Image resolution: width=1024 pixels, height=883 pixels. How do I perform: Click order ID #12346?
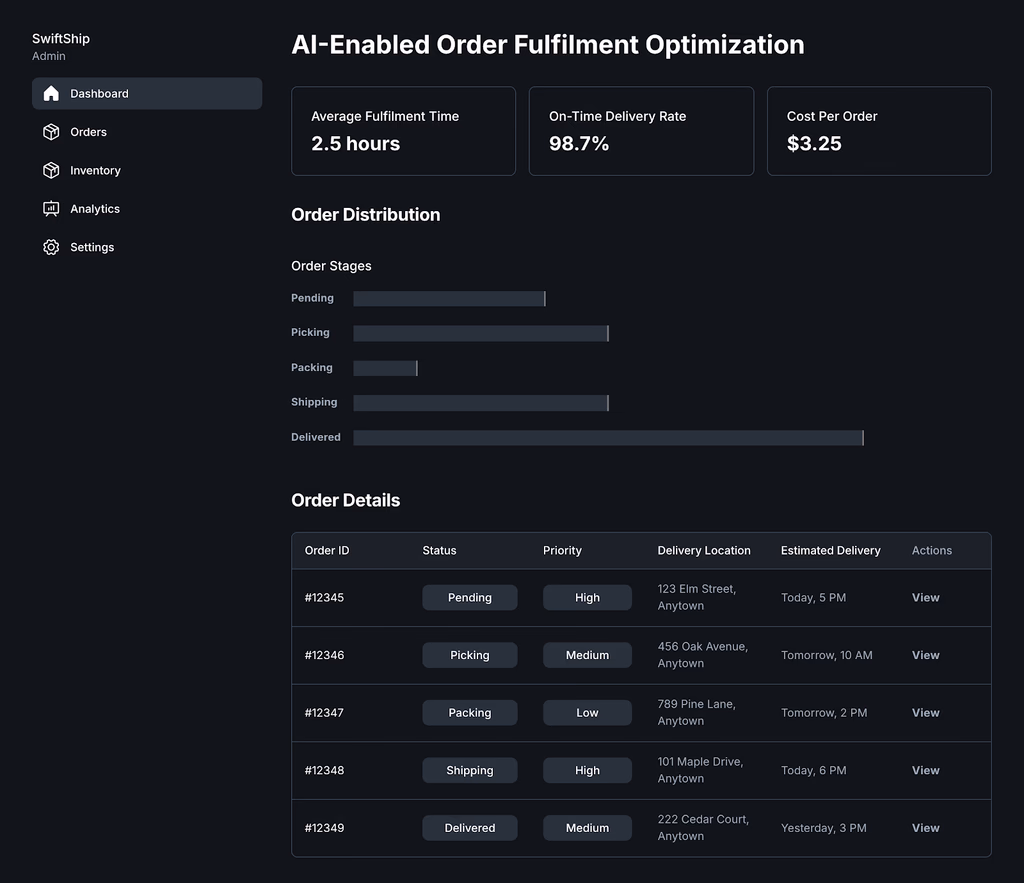pos(324,655)
